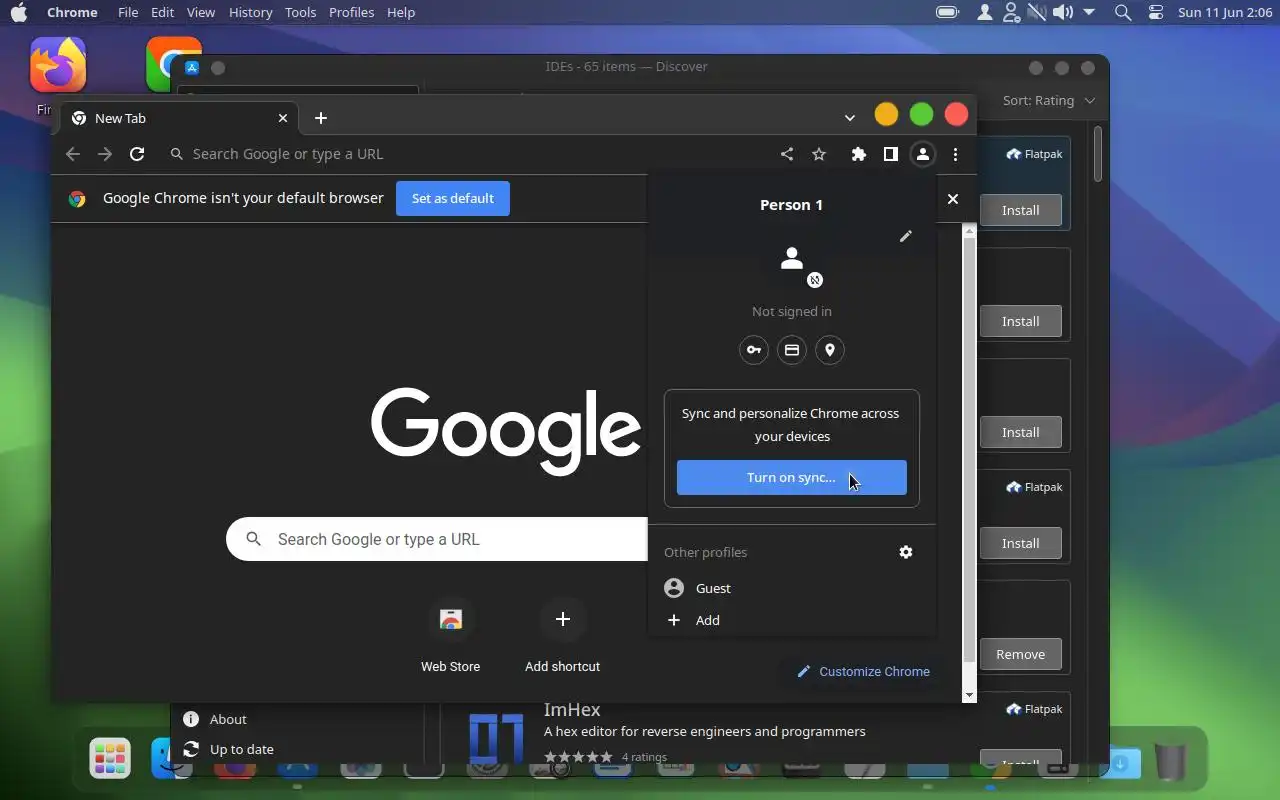Click the ImHex app title in Discover
1280x800 pixels.
[572, 710]
